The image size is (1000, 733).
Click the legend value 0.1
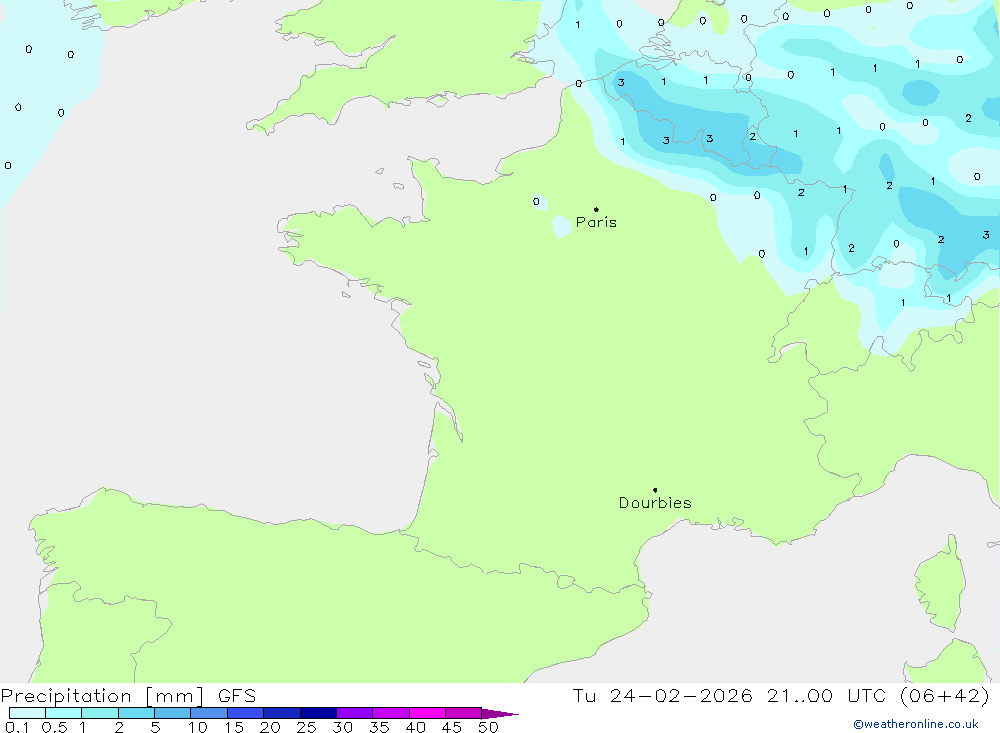pyautogui.click(x=17, y=727)
